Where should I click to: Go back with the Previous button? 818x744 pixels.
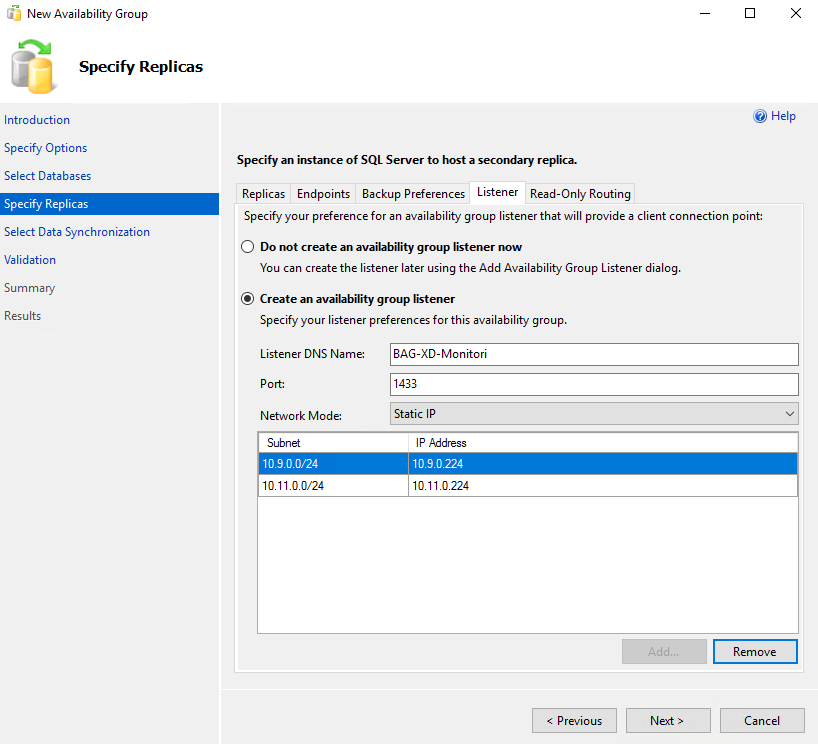[574, 721]
